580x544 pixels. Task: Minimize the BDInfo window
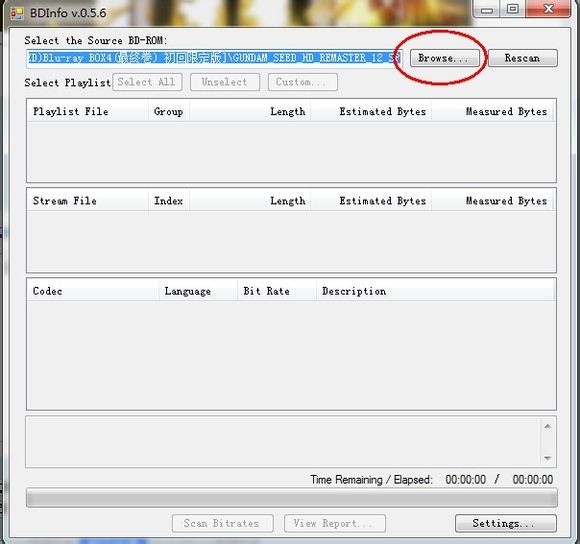click(x=487, y=9)
